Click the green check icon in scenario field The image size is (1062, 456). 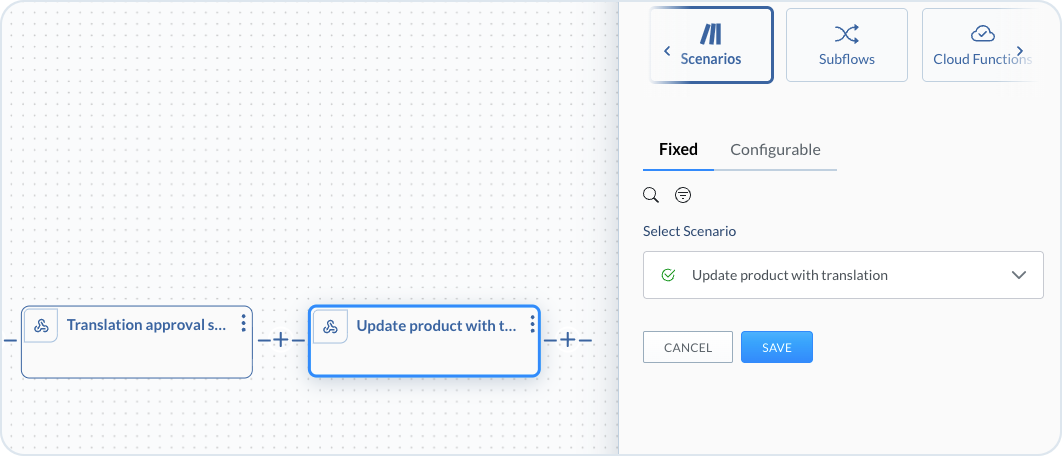668,275
